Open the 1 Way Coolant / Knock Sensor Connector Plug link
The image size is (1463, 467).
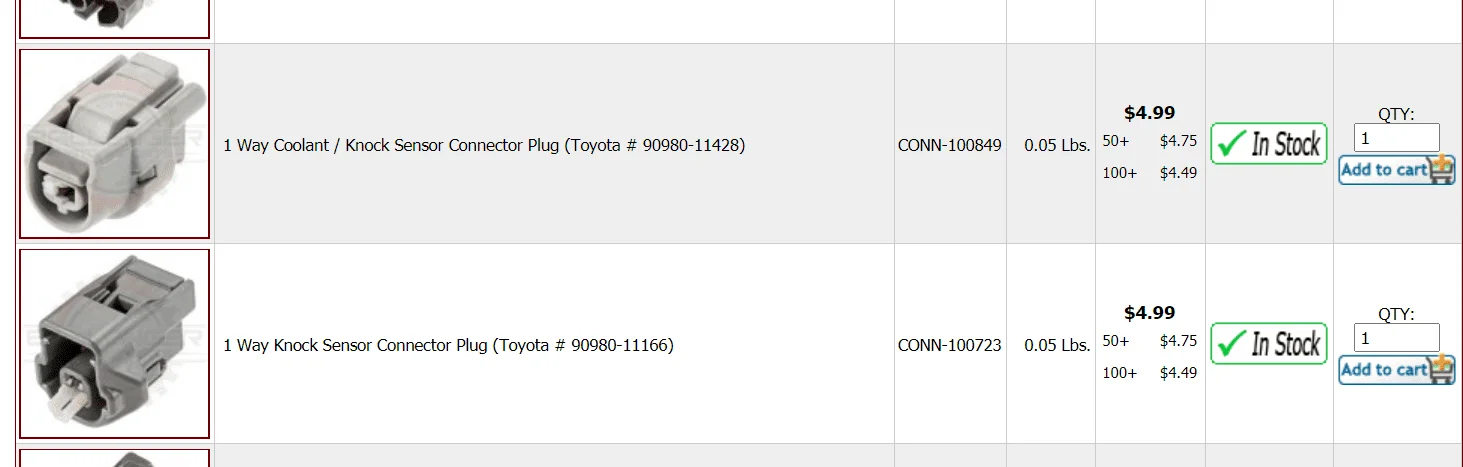(484, 145)
